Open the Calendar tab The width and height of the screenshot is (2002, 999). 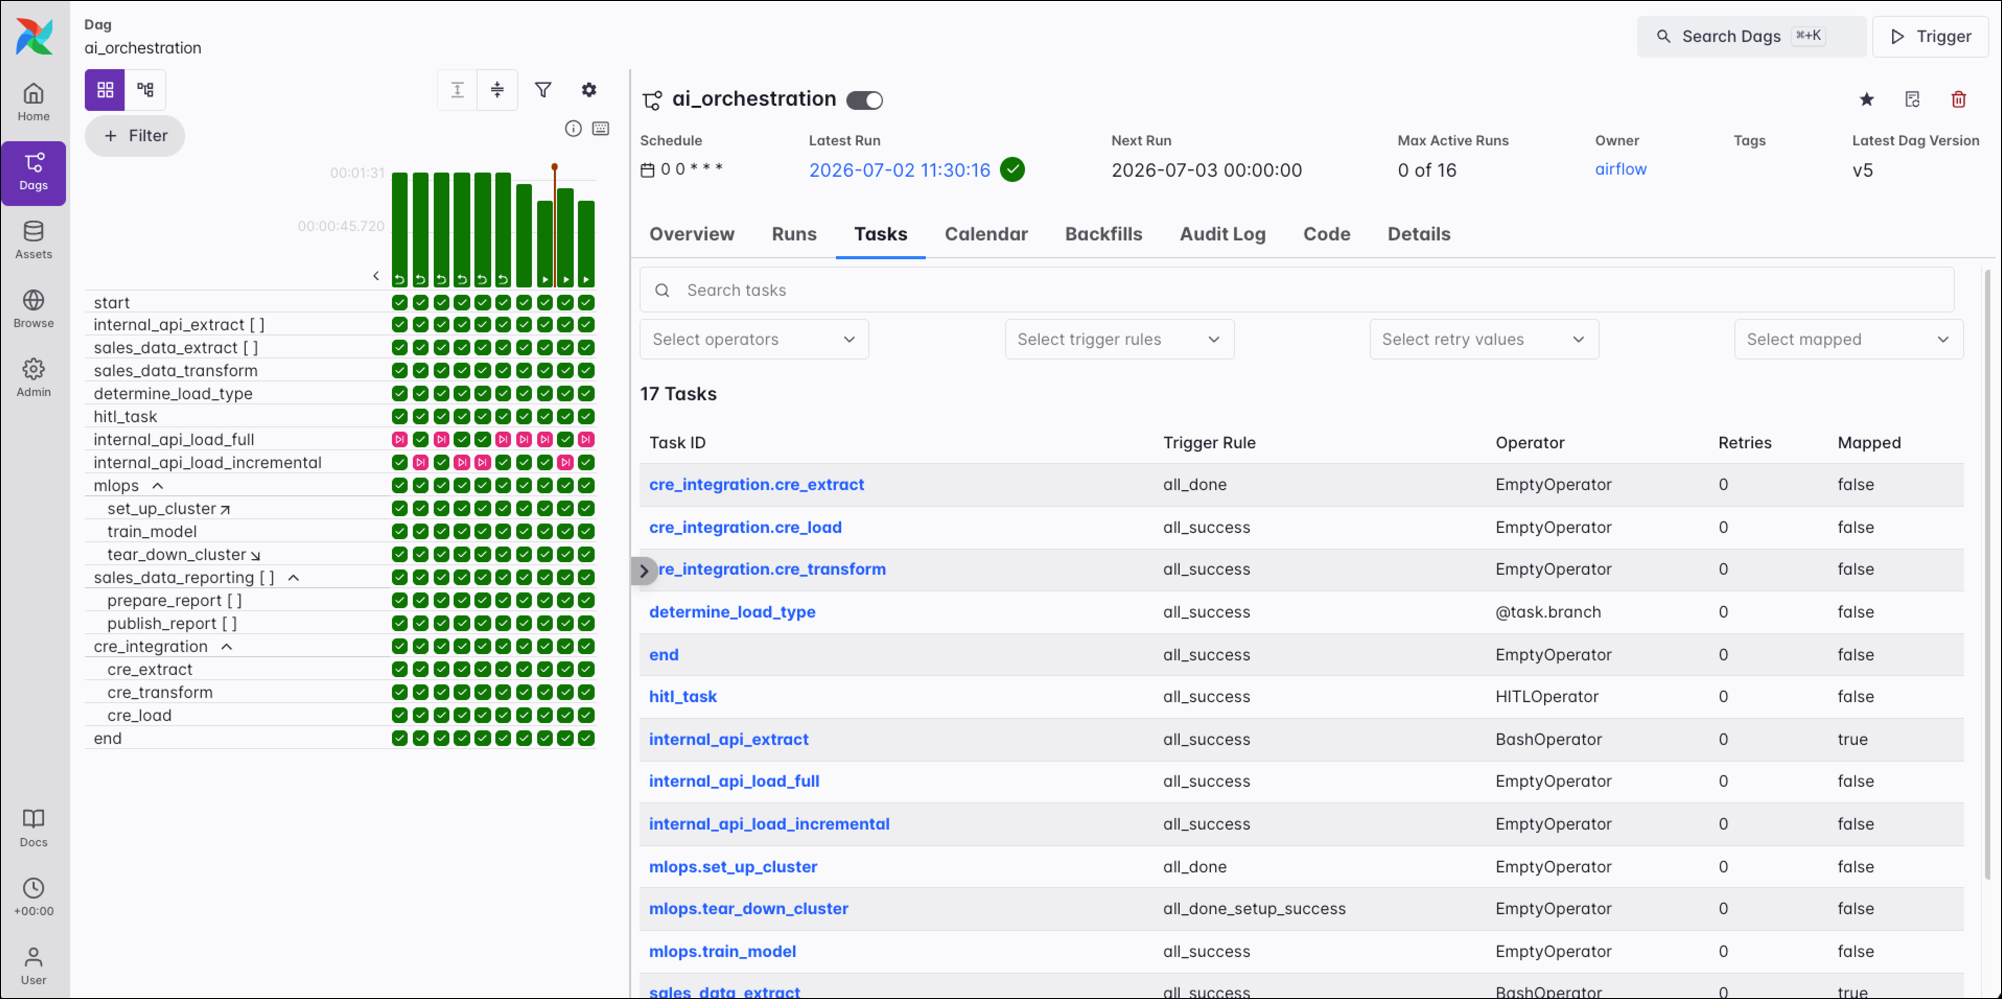986,234
